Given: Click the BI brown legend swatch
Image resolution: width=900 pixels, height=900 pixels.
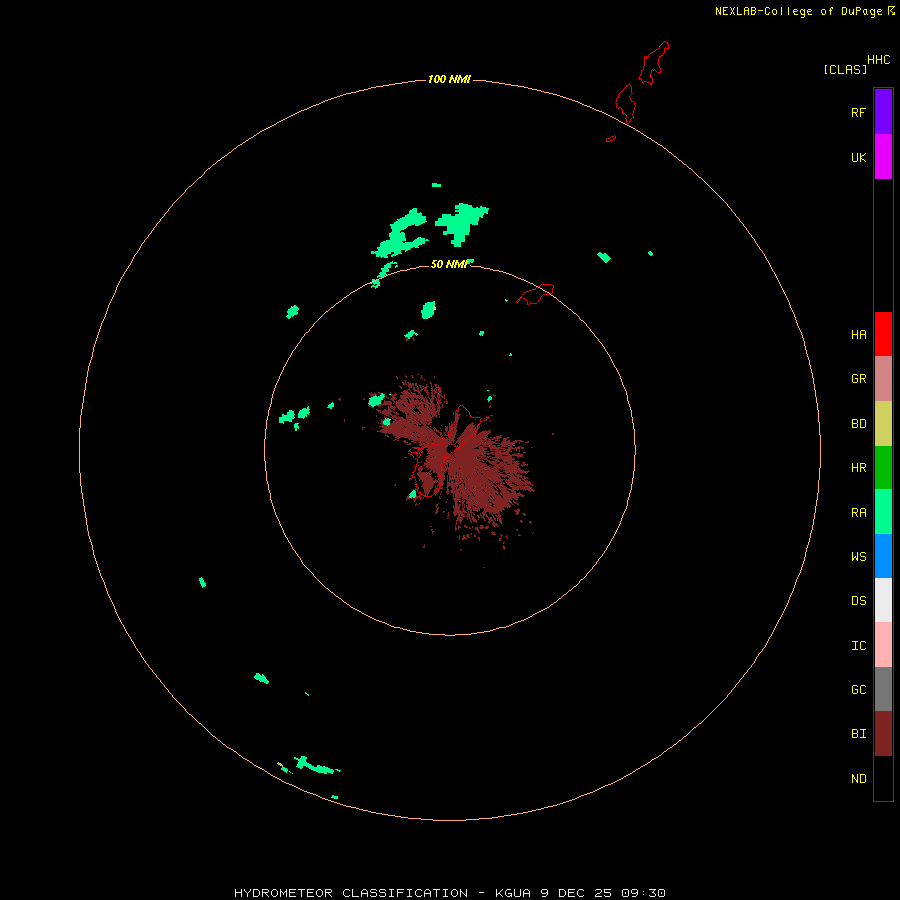Looking at the screenshot, I should pos(883,734).
